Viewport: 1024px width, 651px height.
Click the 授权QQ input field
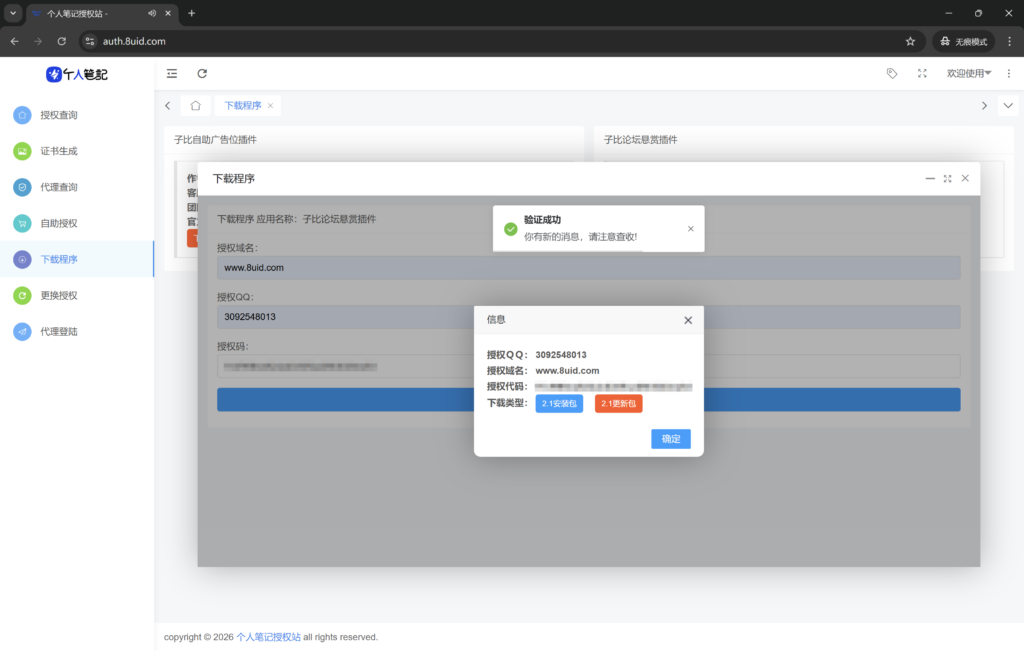[588, 317]
